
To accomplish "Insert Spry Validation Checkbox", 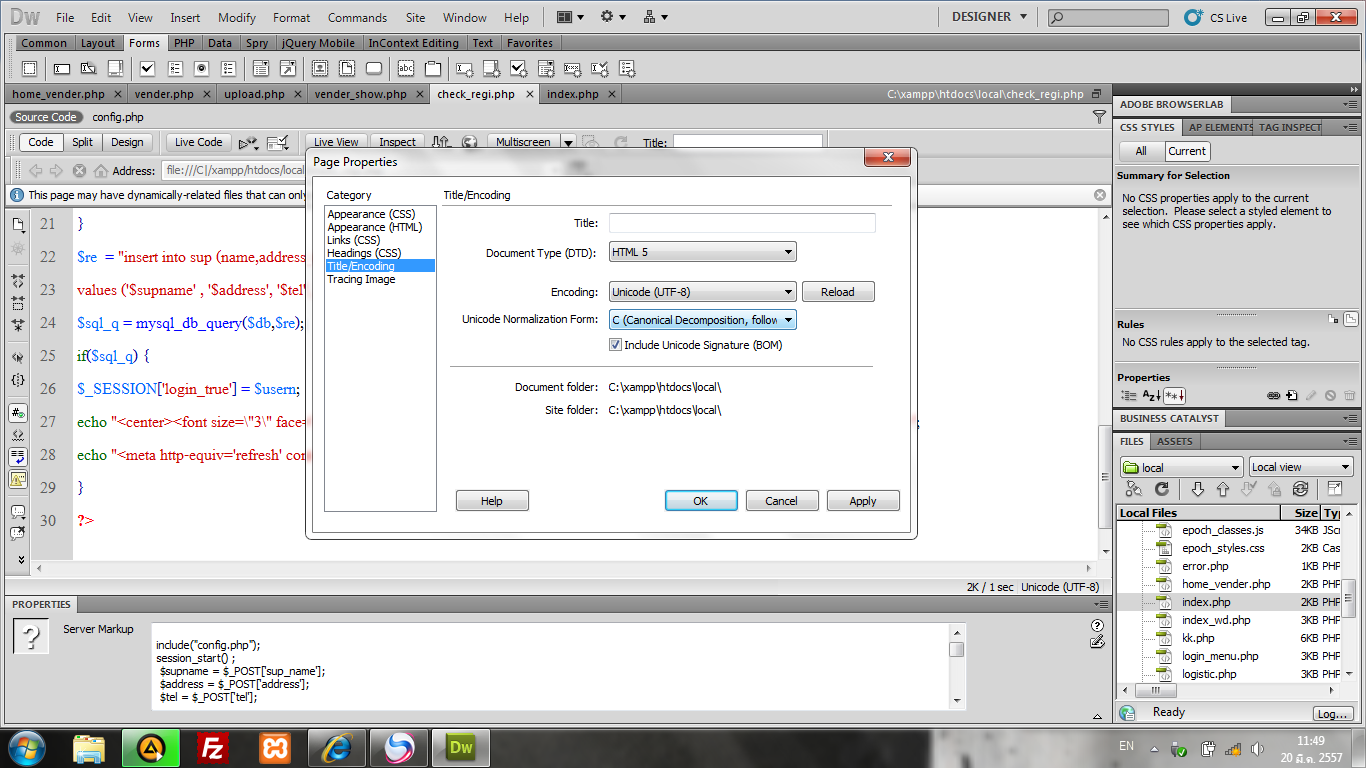I will point(519,69).
